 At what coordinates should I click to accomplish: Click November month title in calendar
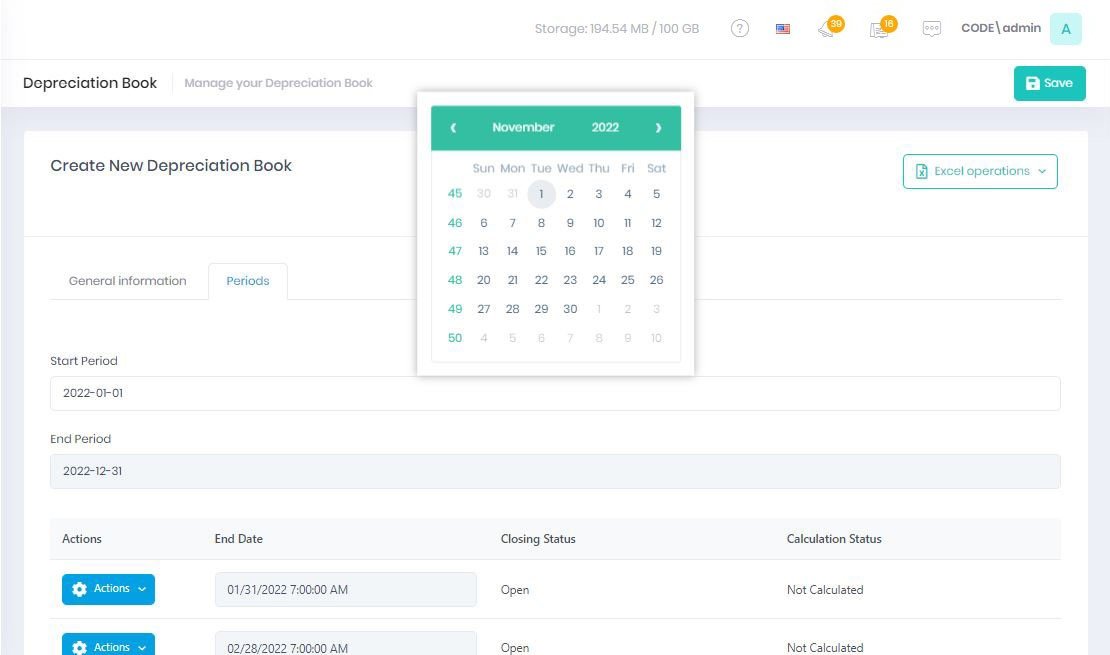pyautogui.click(x=523, y=128)
